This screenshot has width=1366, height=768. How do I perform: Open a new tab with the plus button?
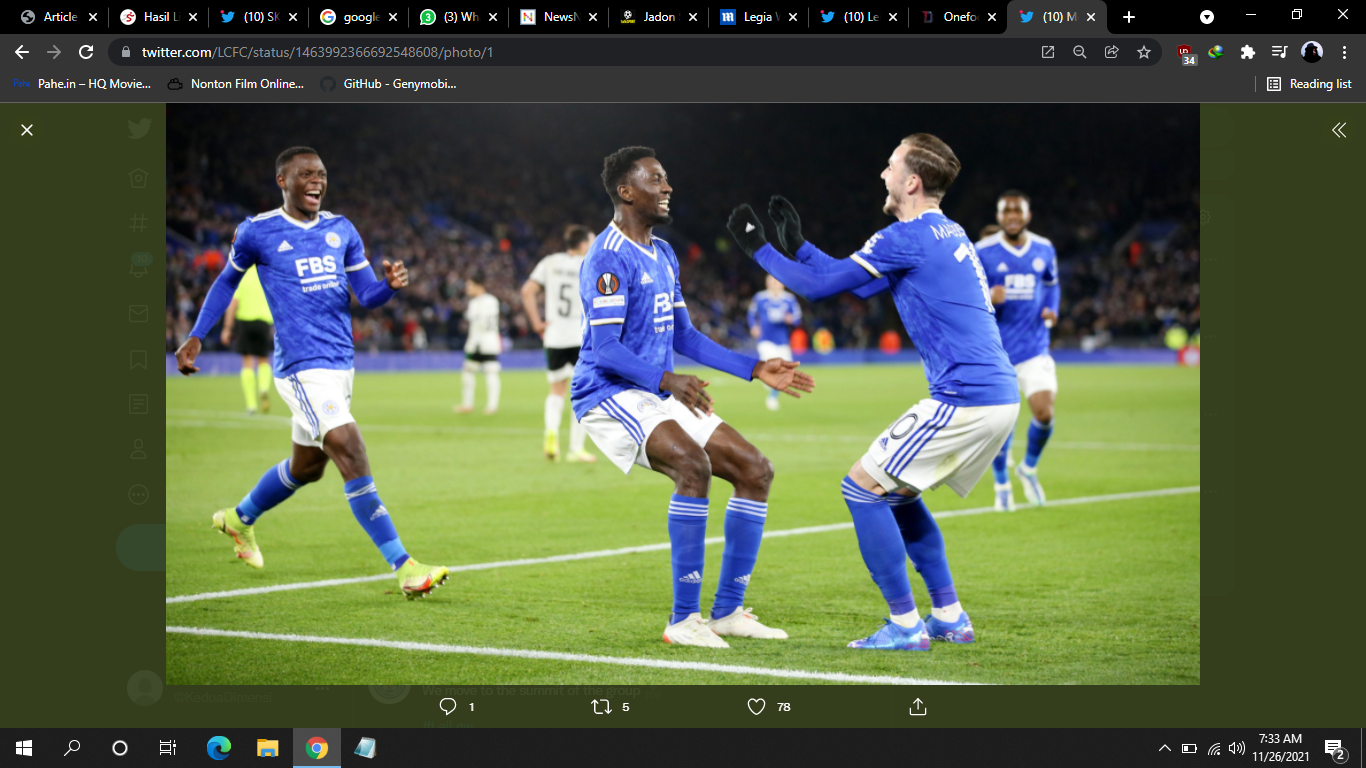[x=1129, y=17]
